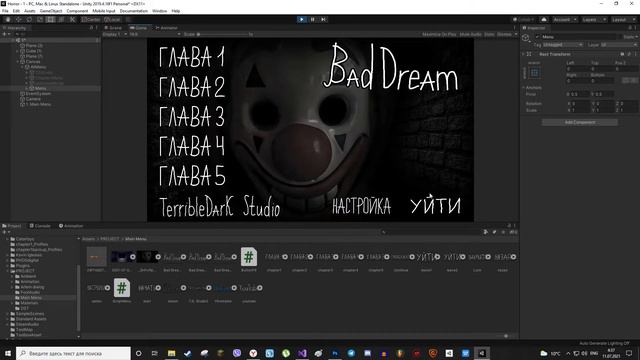
Task: Open the Collab dropdown
Action: [x=524, y=19]
